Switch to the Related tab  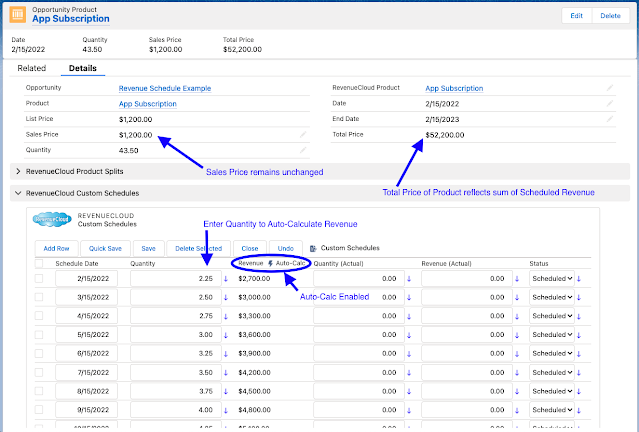[x=32, y=68]
